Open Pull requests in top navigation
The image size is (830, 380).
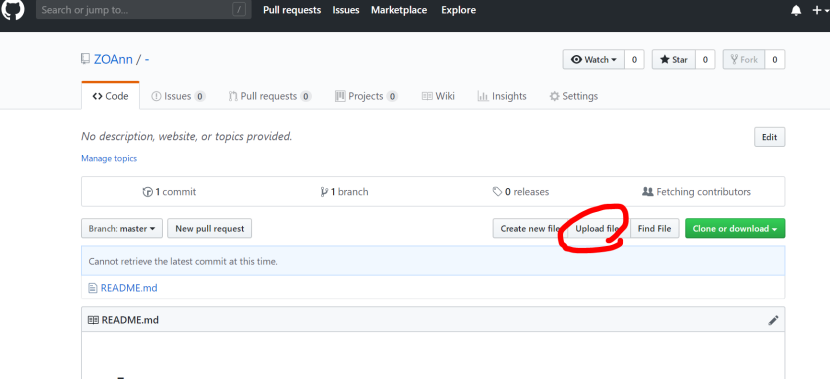(x=292, y=10)
